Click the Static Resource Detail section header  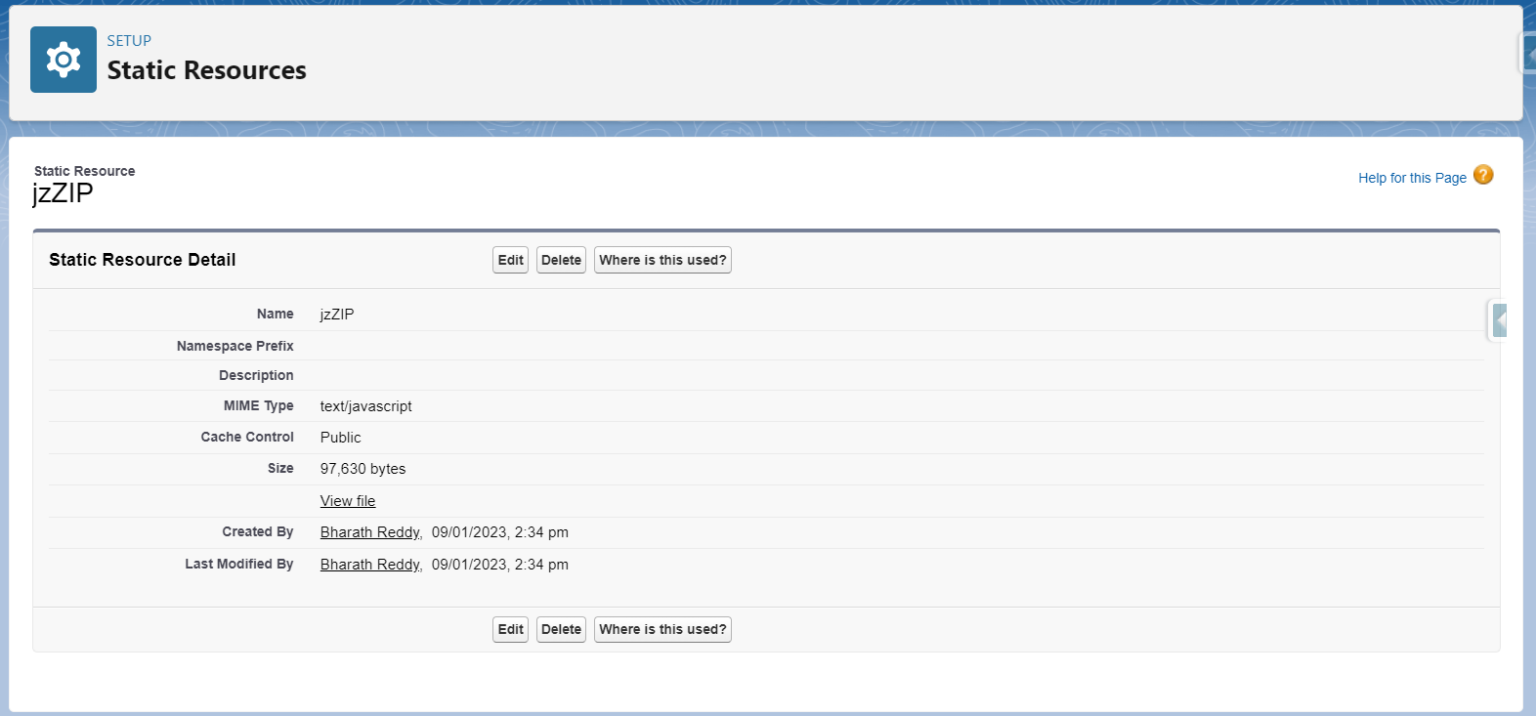point(142,259)
